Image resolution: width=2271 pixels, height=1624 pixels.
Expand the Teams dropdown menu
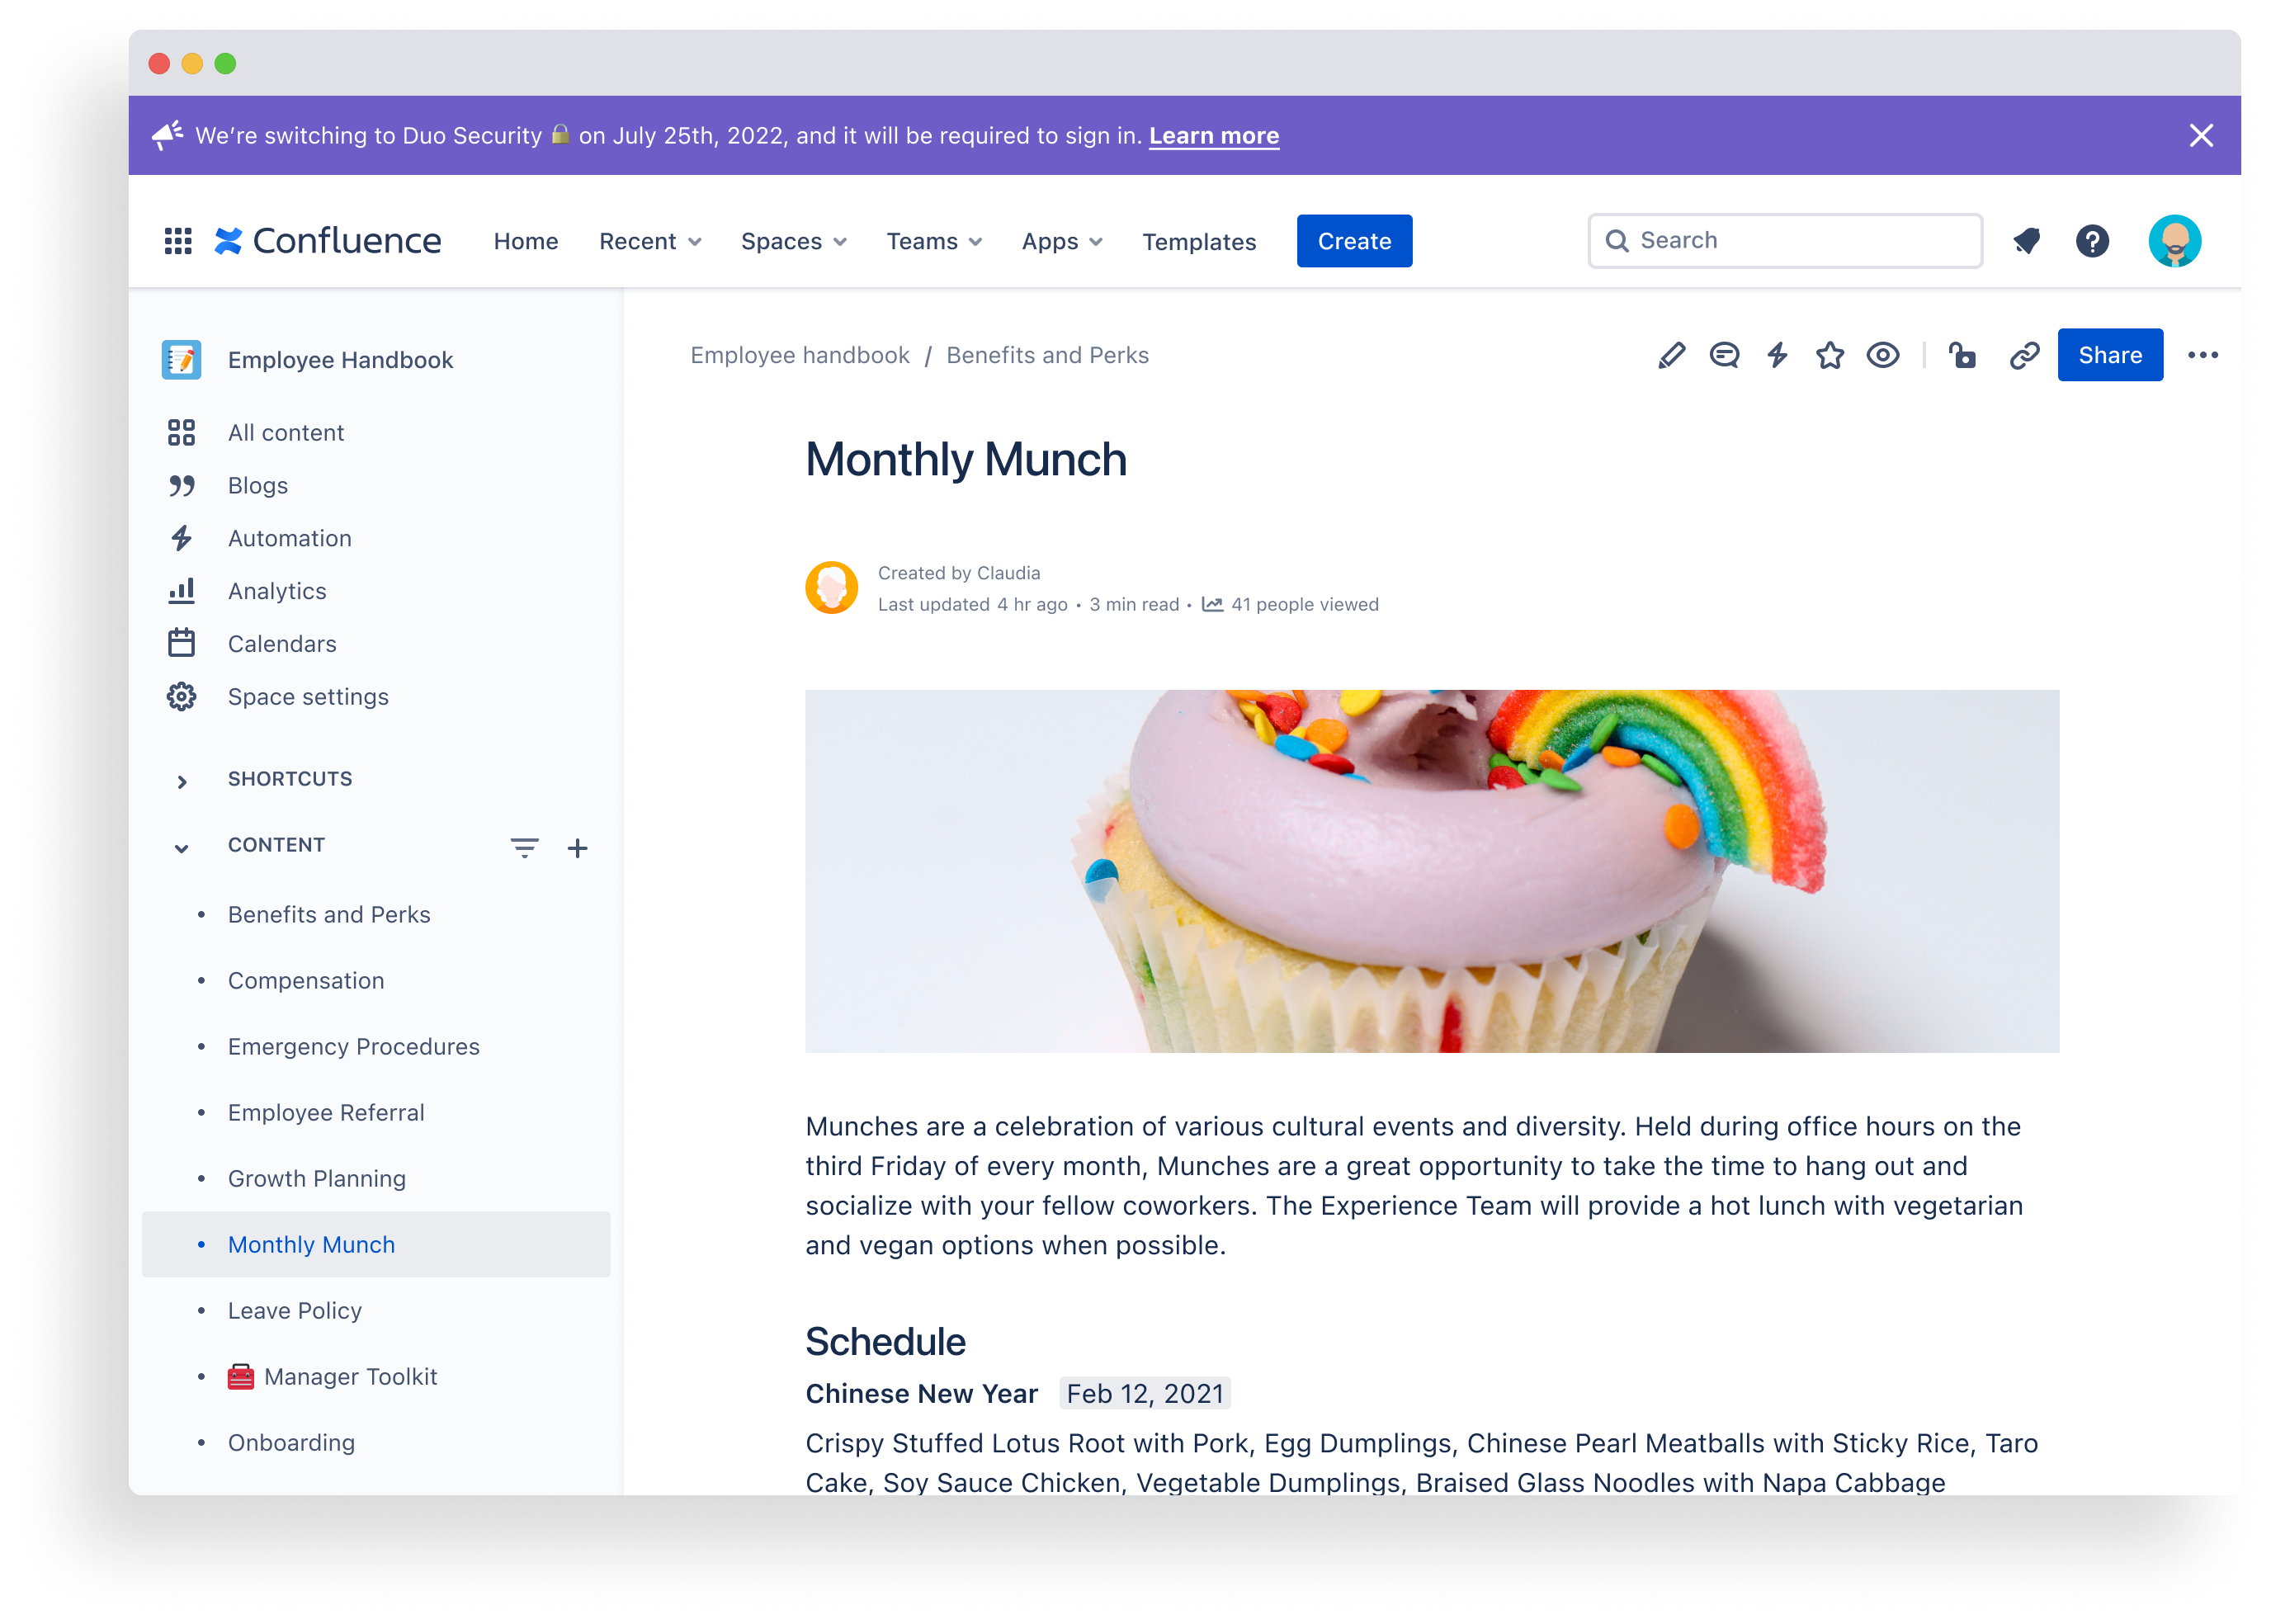coord(932,241)
